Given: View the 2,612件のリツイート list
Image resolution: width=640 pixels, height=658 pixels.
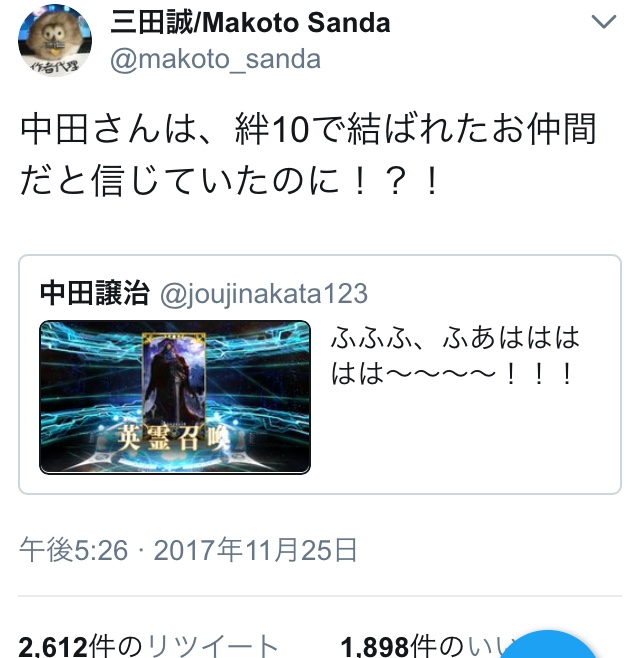Looking at the screenshot, I should [149, 645].
